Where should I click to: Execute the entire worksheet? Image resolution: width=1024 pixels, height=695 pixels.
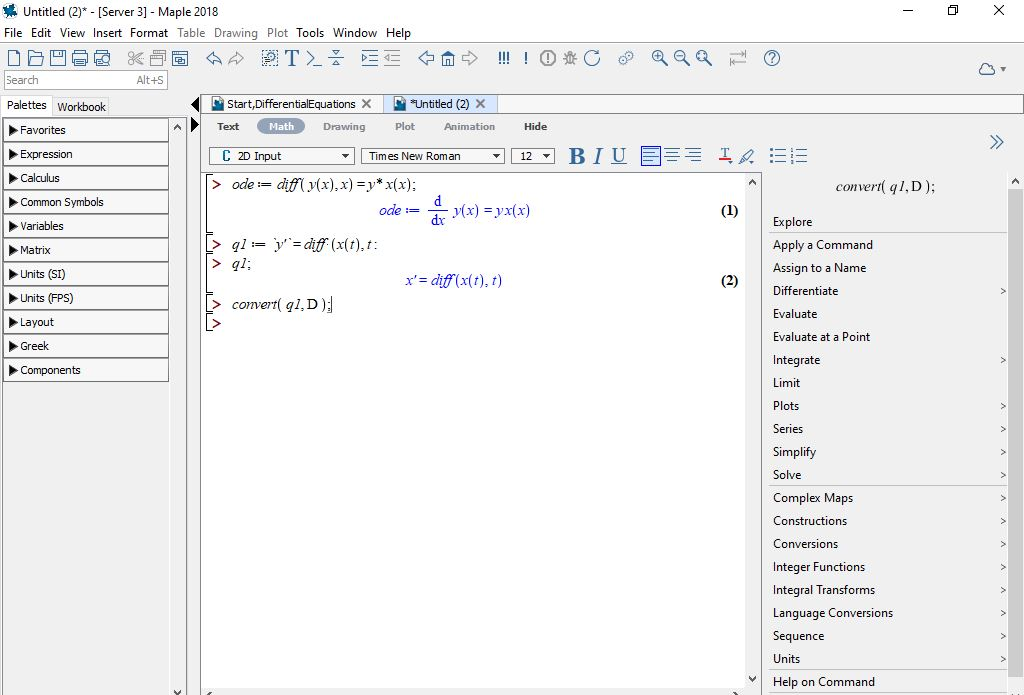503,58
